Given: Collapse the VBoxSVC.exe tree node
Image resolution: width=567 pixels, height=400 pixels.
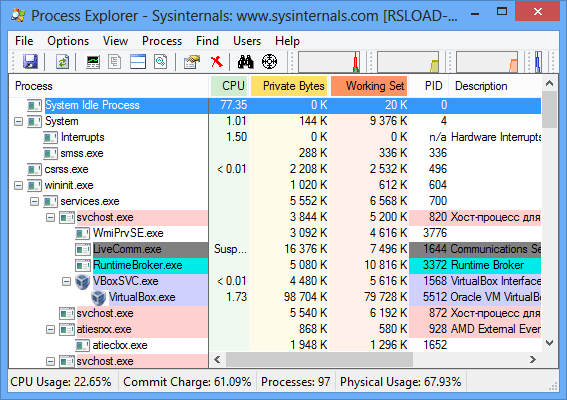Looking at the screenshot, I should [x=67, y=281].
